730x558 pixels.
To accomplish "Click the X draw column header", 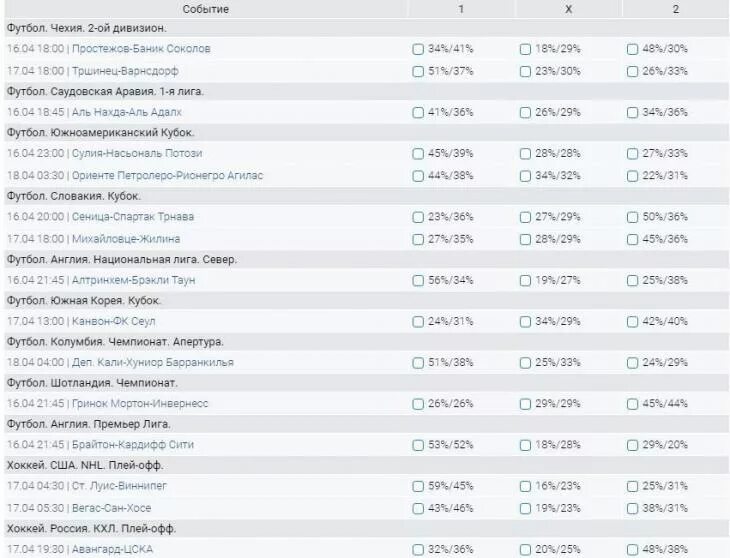I will point(568,9).
